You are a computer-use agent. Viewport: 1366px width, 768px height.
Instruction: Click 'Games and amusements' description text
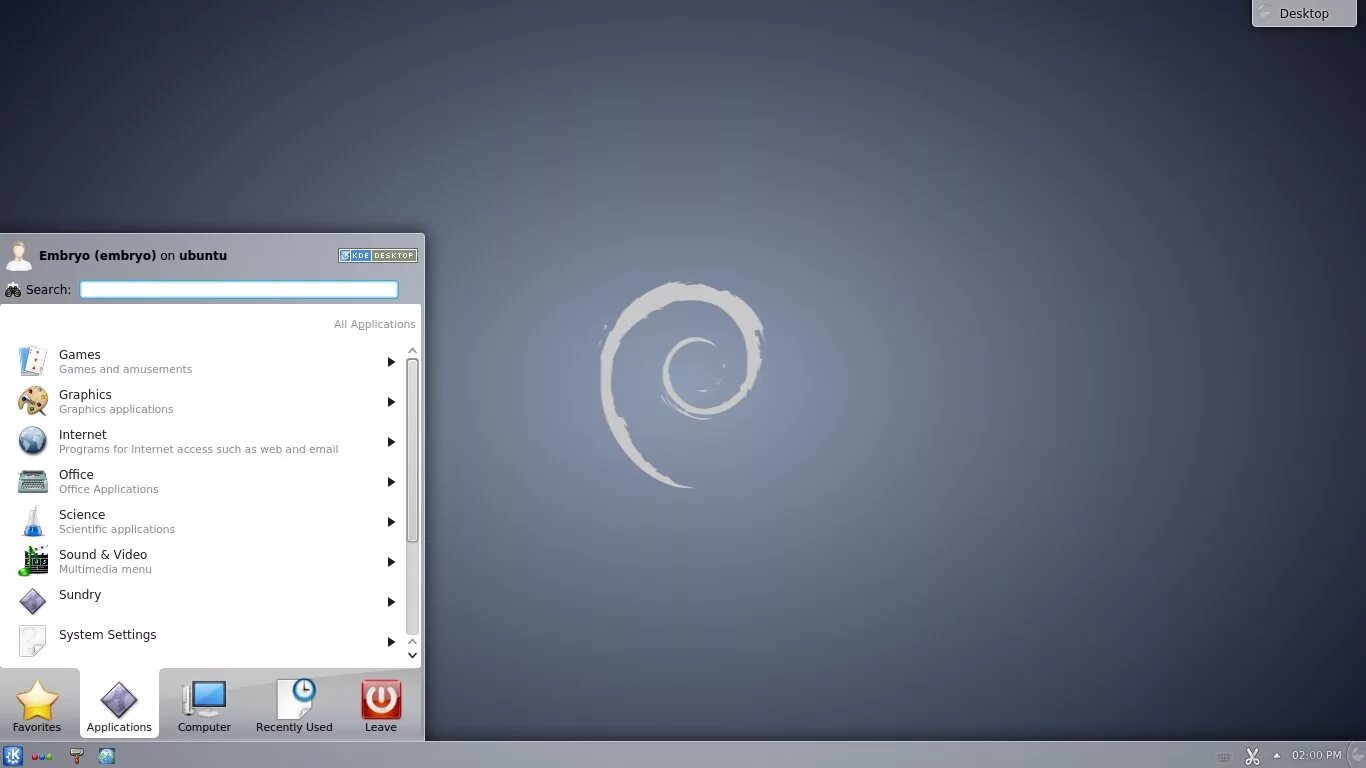coord(126,369)
